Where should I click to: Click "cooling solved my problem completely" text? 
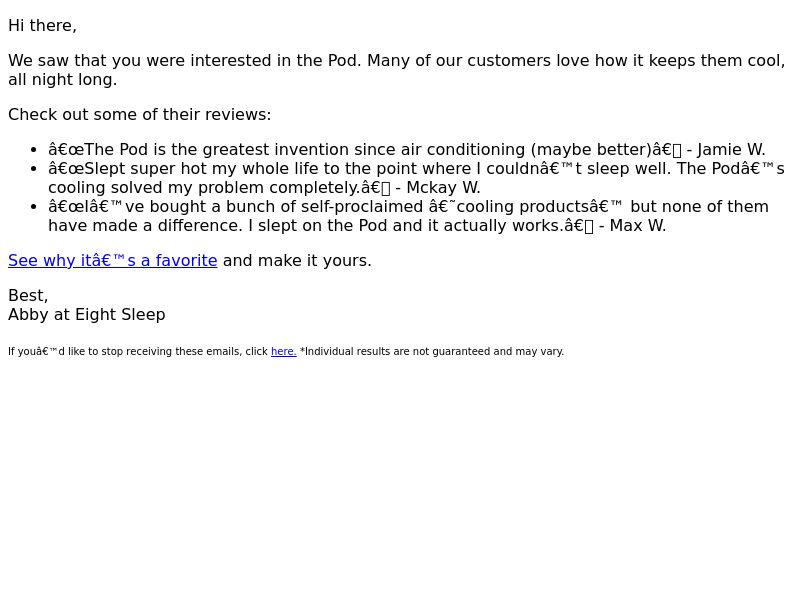click(204, 188)
